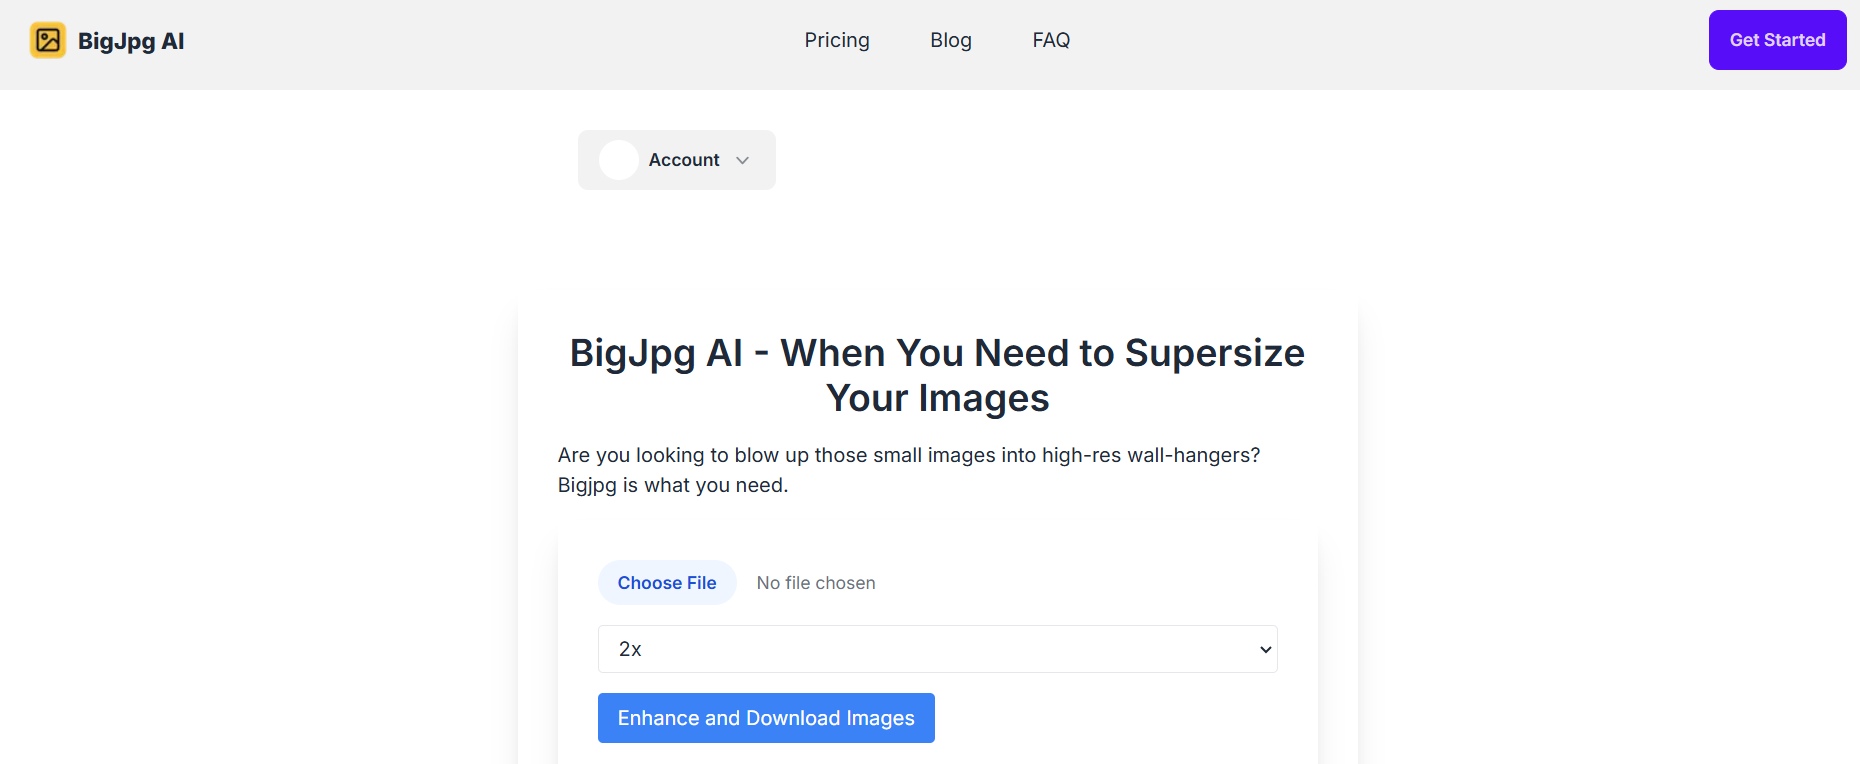
Task: Click the 'Supersize' heading first line
Action: coord(937,353)
